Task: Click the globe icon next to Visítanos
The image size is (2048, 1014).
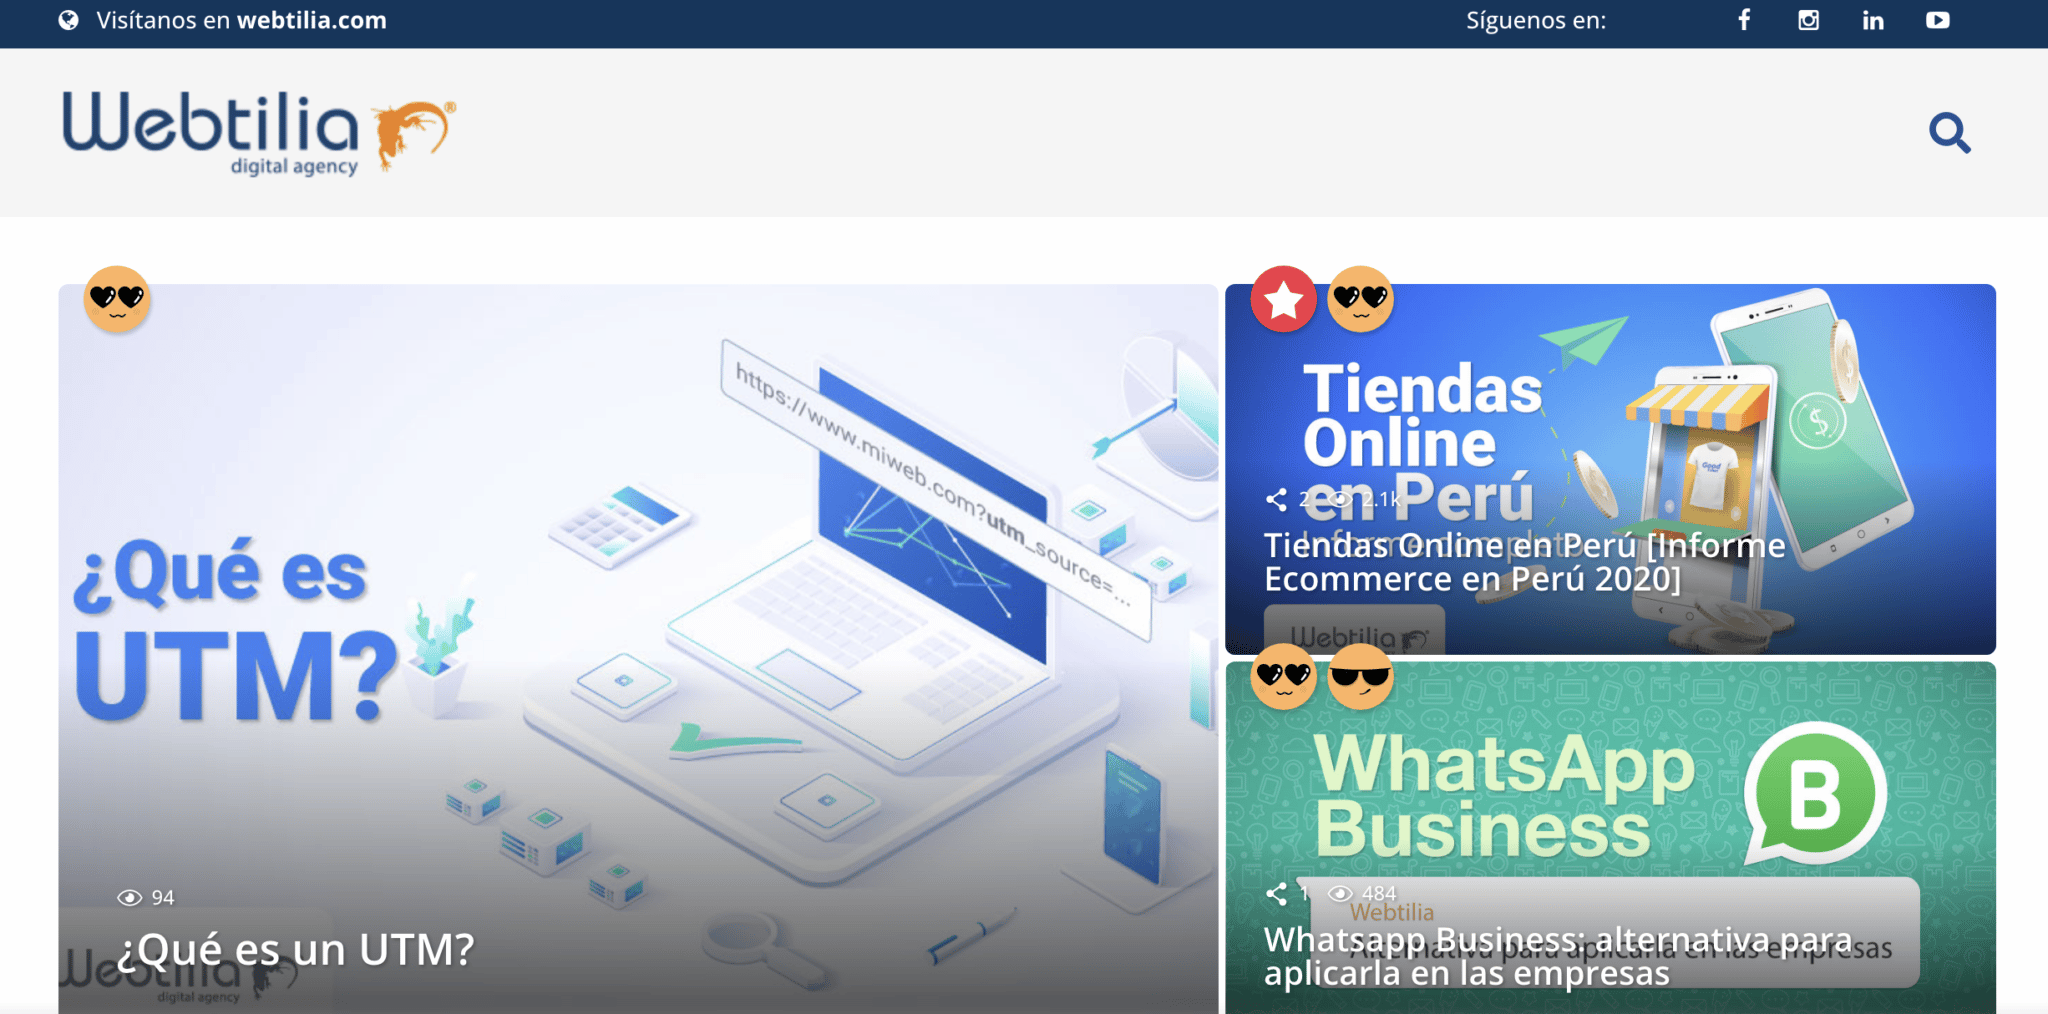Action: (68, 18)
